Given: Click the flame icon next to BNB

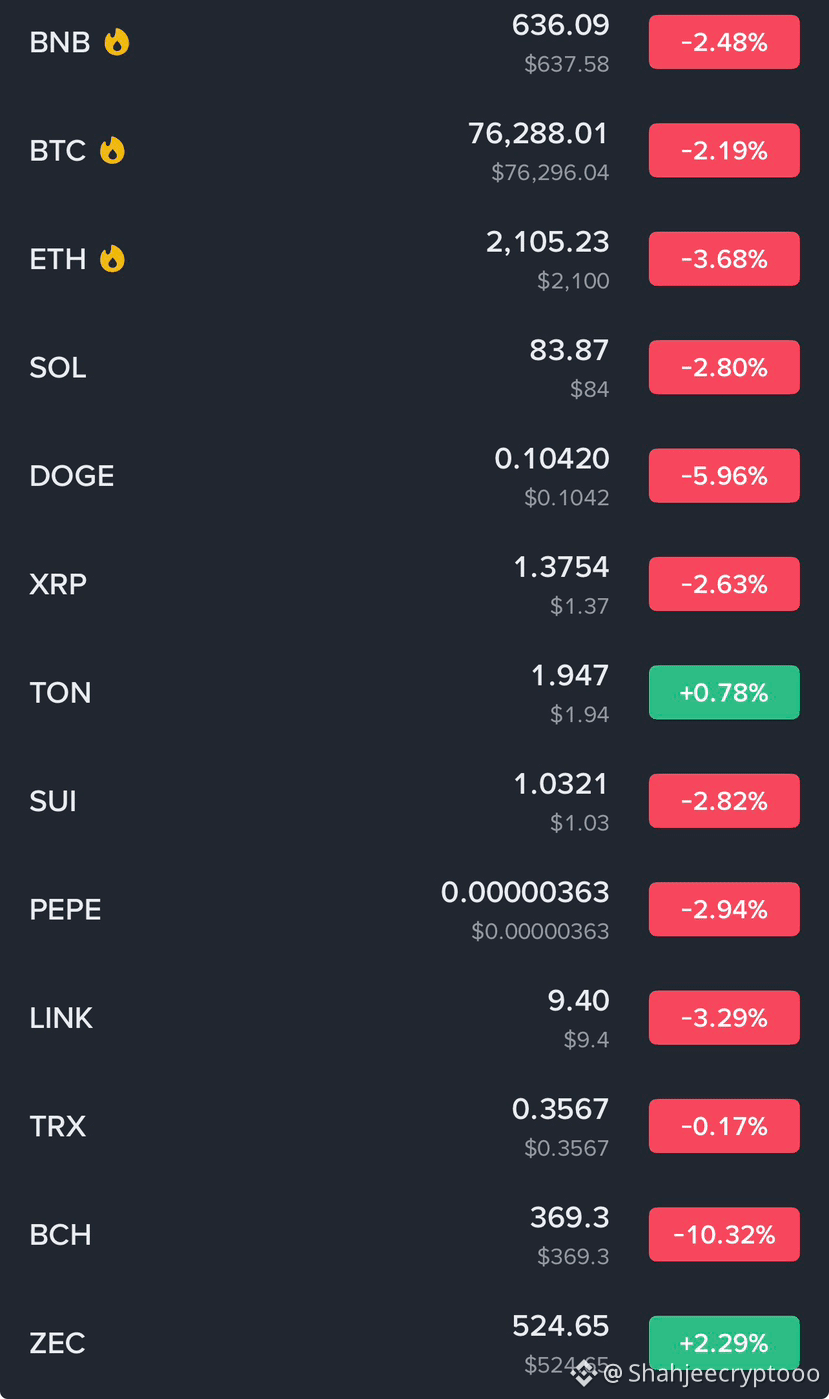Looking at the screenshot, I should (x=117, y=42).
